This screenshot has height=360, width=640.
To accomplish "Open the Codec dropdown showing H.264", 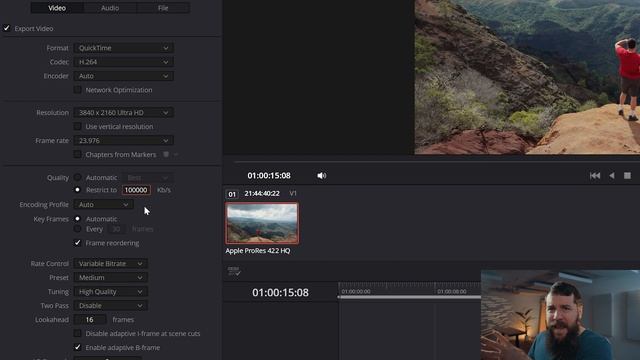I will 123,62.
